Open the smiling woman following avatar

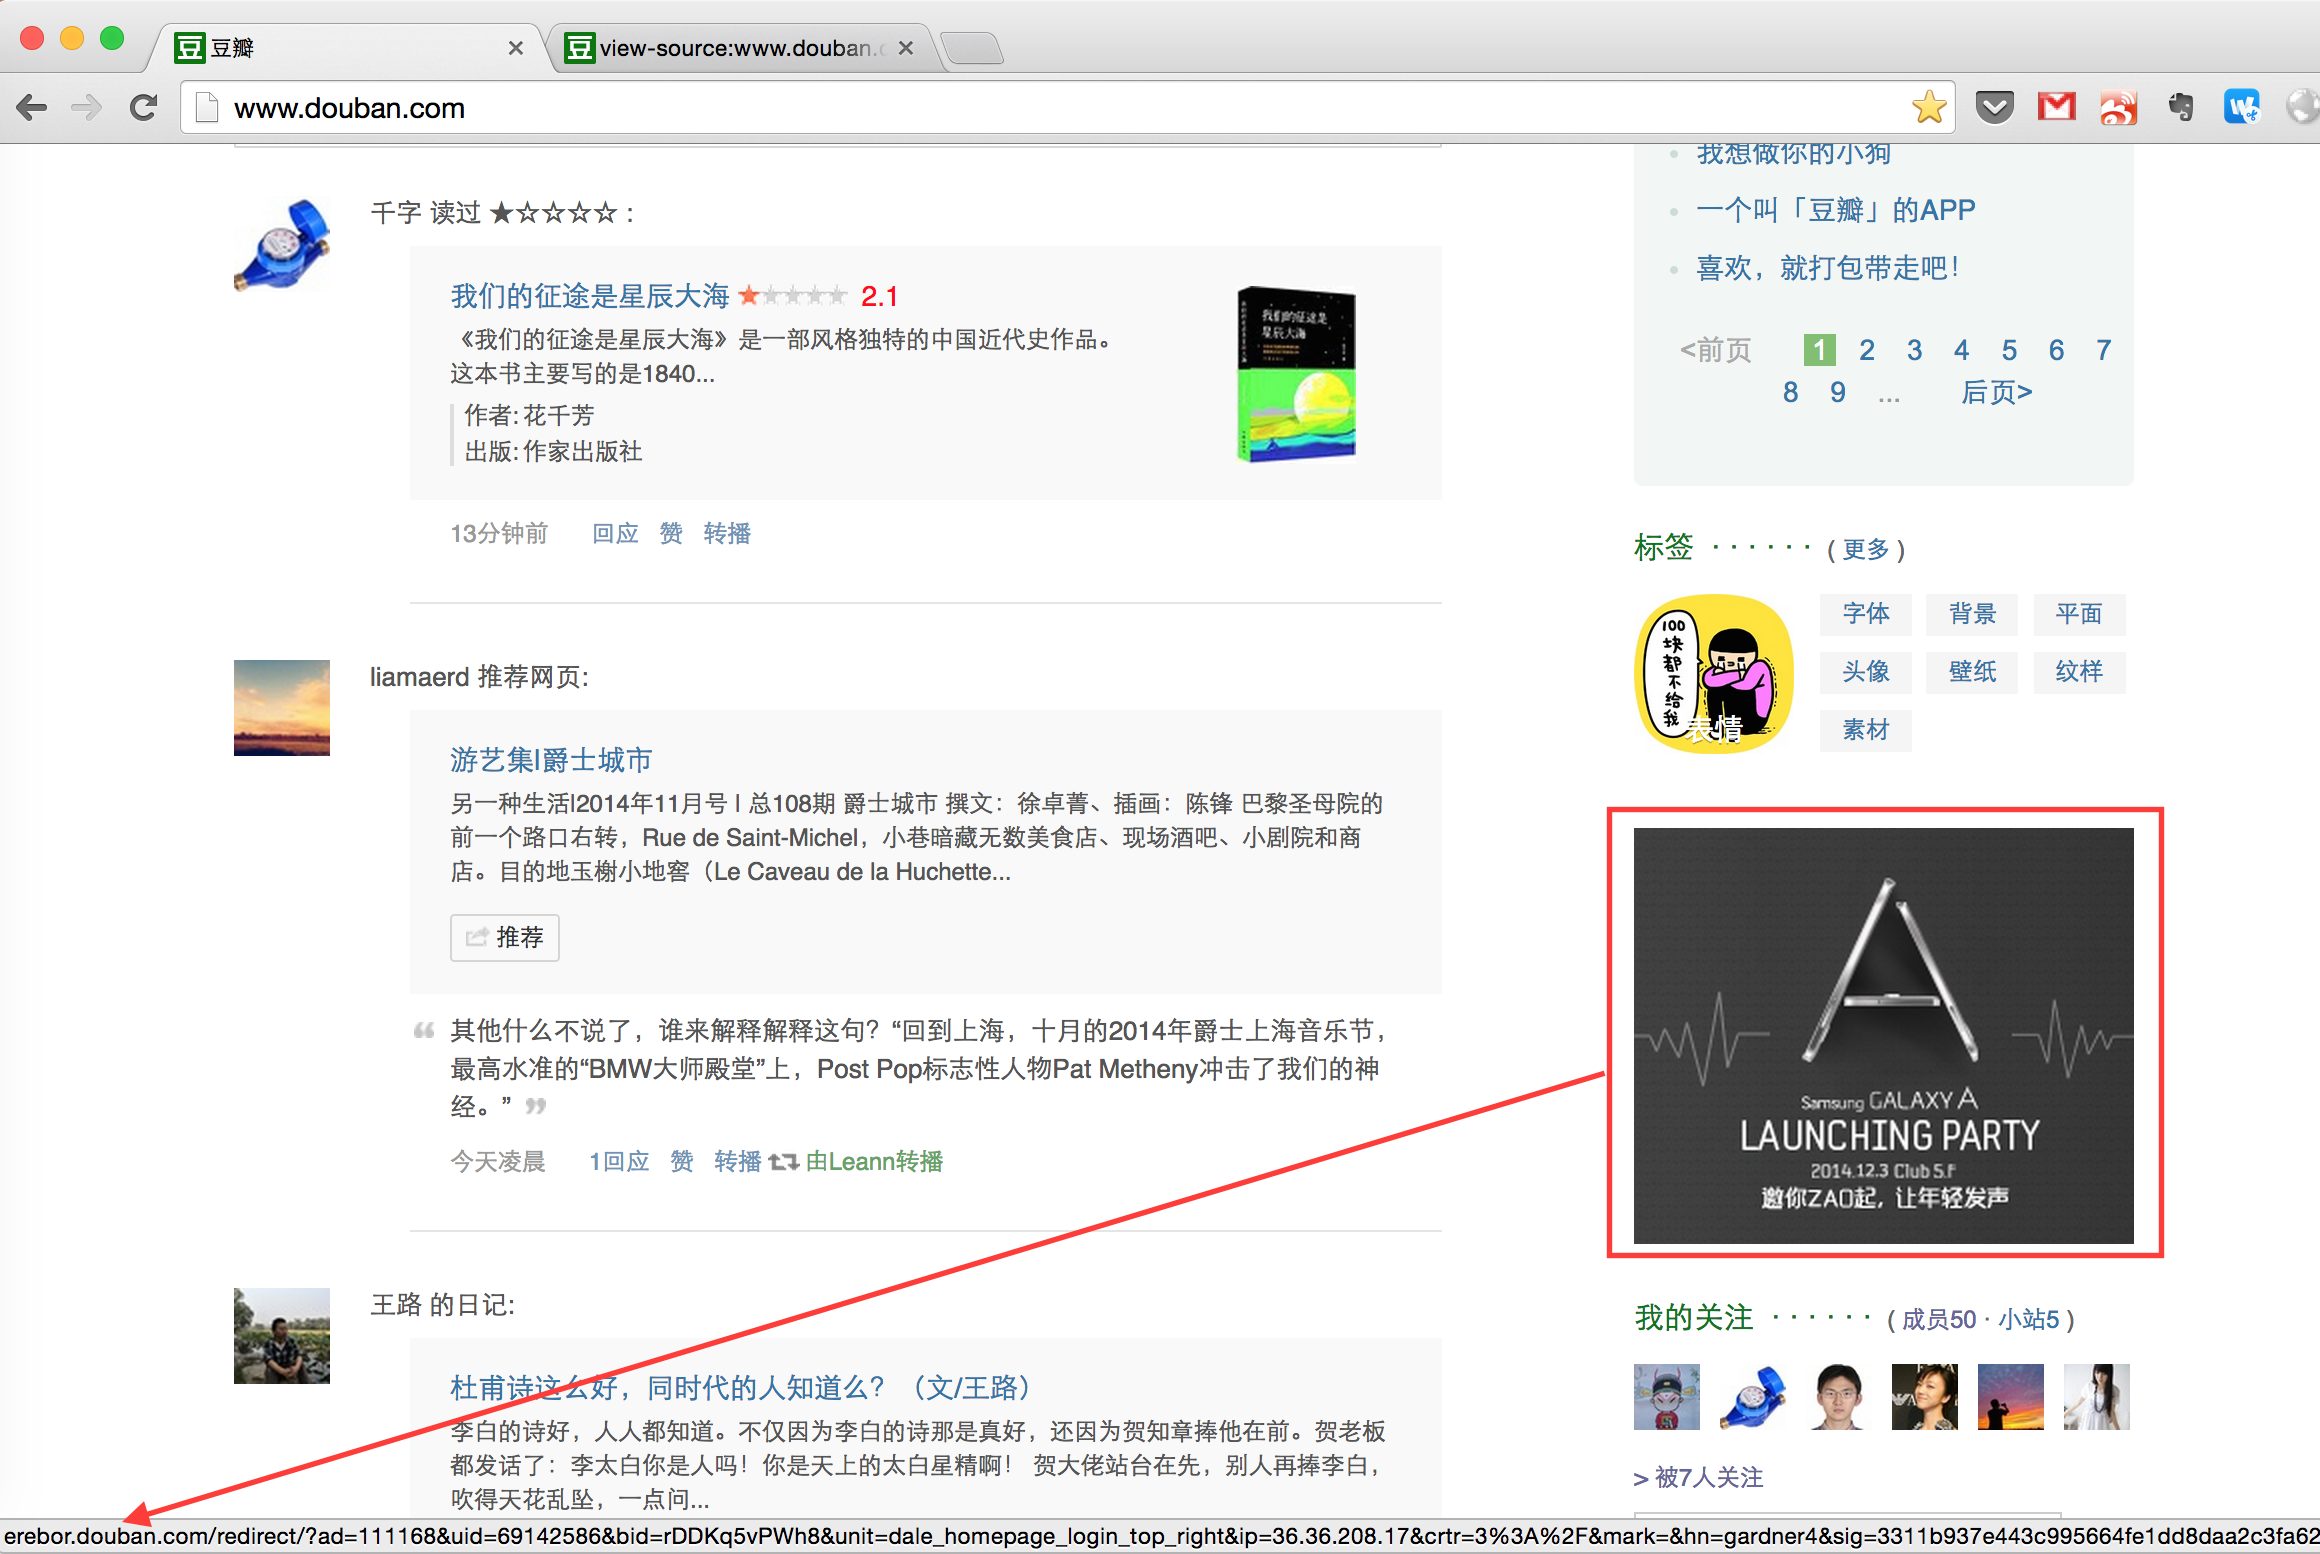(1925, 1397)
